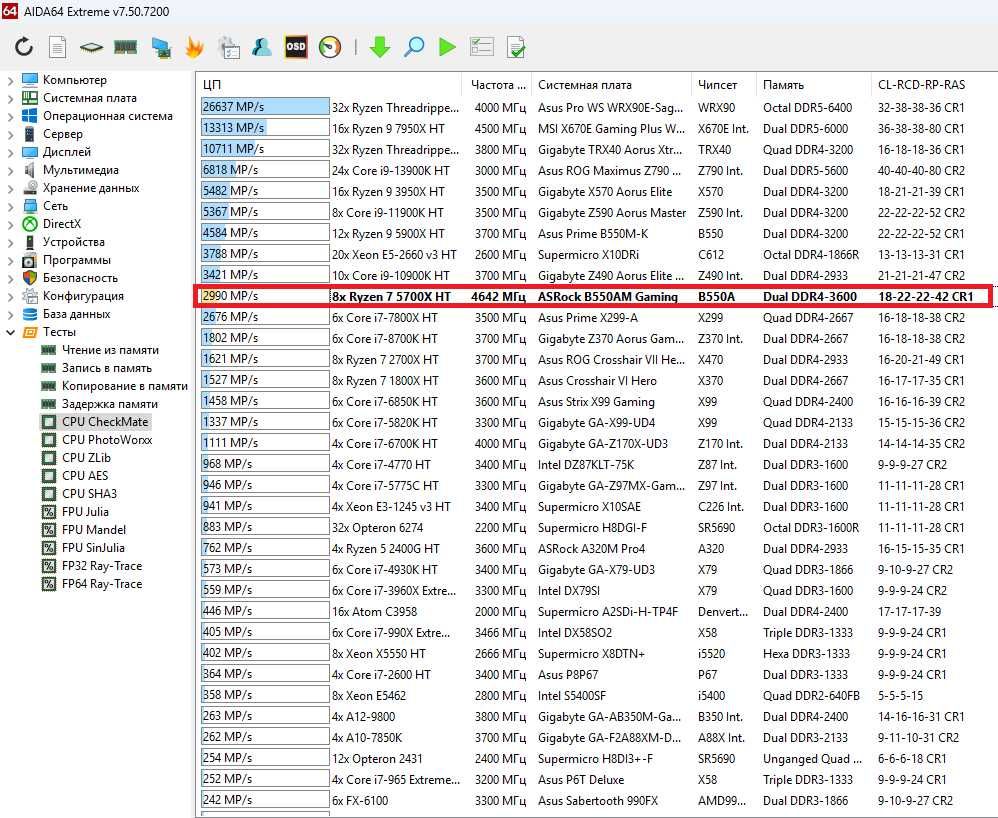Sort by the ЦП column header
The image size is (998, 818).
(330, 85)
